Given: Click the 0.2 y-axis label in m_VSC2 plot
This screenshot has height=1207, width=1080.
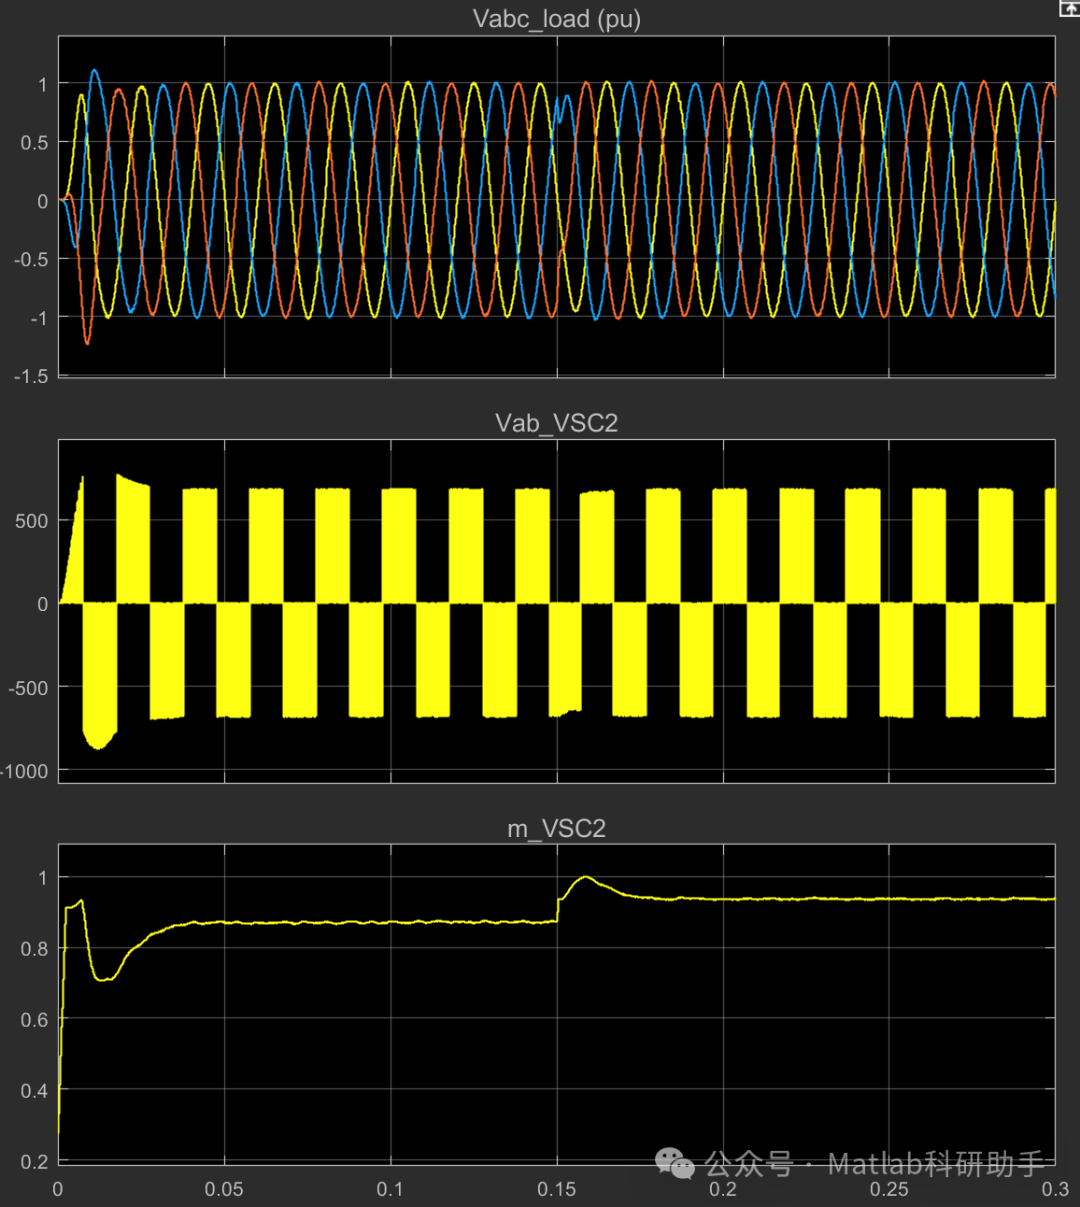Looking at the screenshot, I should pyautogui.click(x=34, y=1162).
